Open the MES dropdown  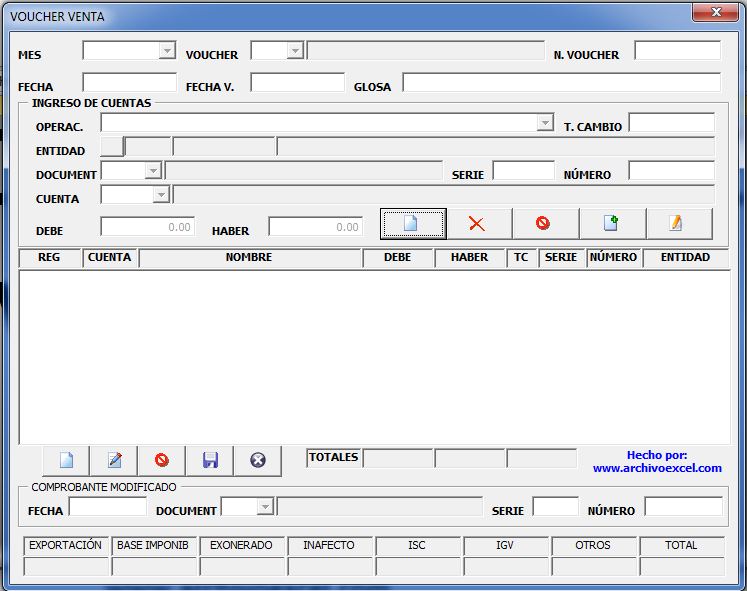[x=167, y=50]
